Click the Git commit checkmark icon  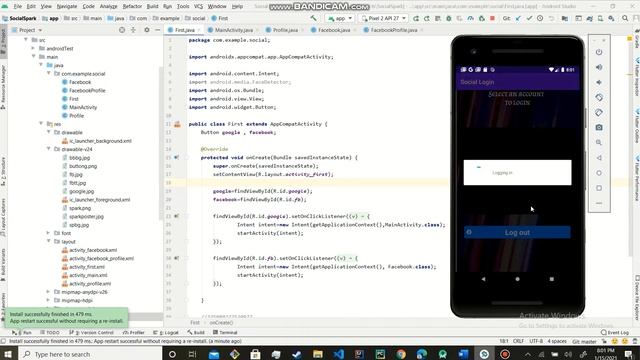(529, 18)
